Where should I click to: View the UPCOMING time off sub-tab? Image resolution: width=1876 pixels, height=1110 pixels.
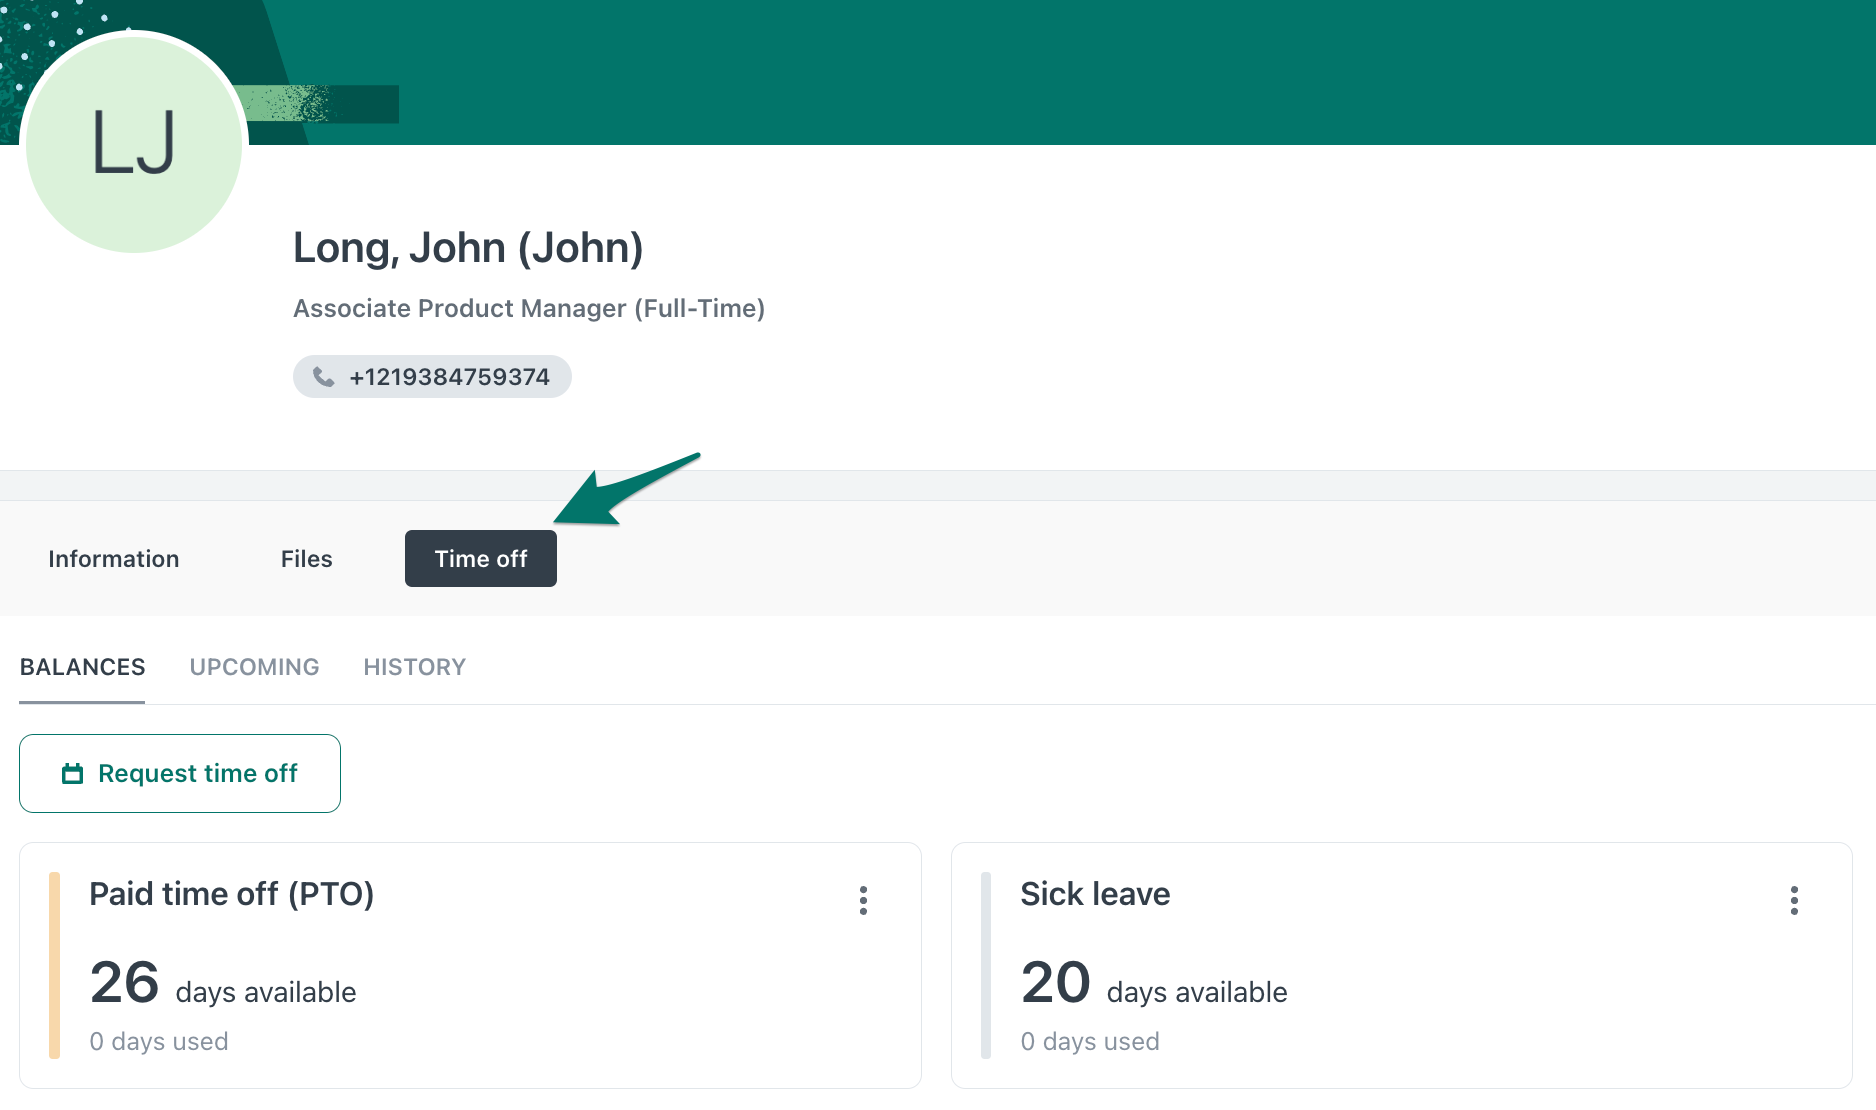[254, 667]
